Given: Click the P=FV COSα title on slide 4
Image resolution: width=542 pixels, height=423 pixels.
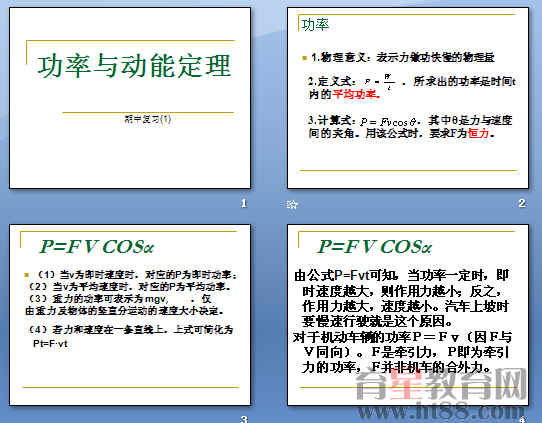Looking at the screenshot, I should (x=375, y=247).
